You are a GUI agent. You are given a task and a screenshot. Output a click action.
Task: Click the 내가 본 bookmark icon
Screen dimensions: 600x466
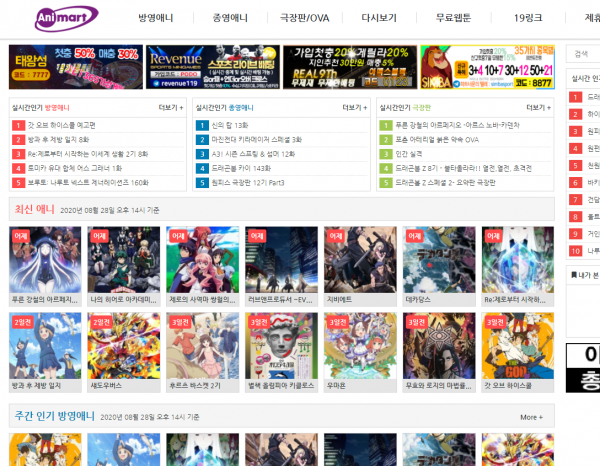[574, 275]
